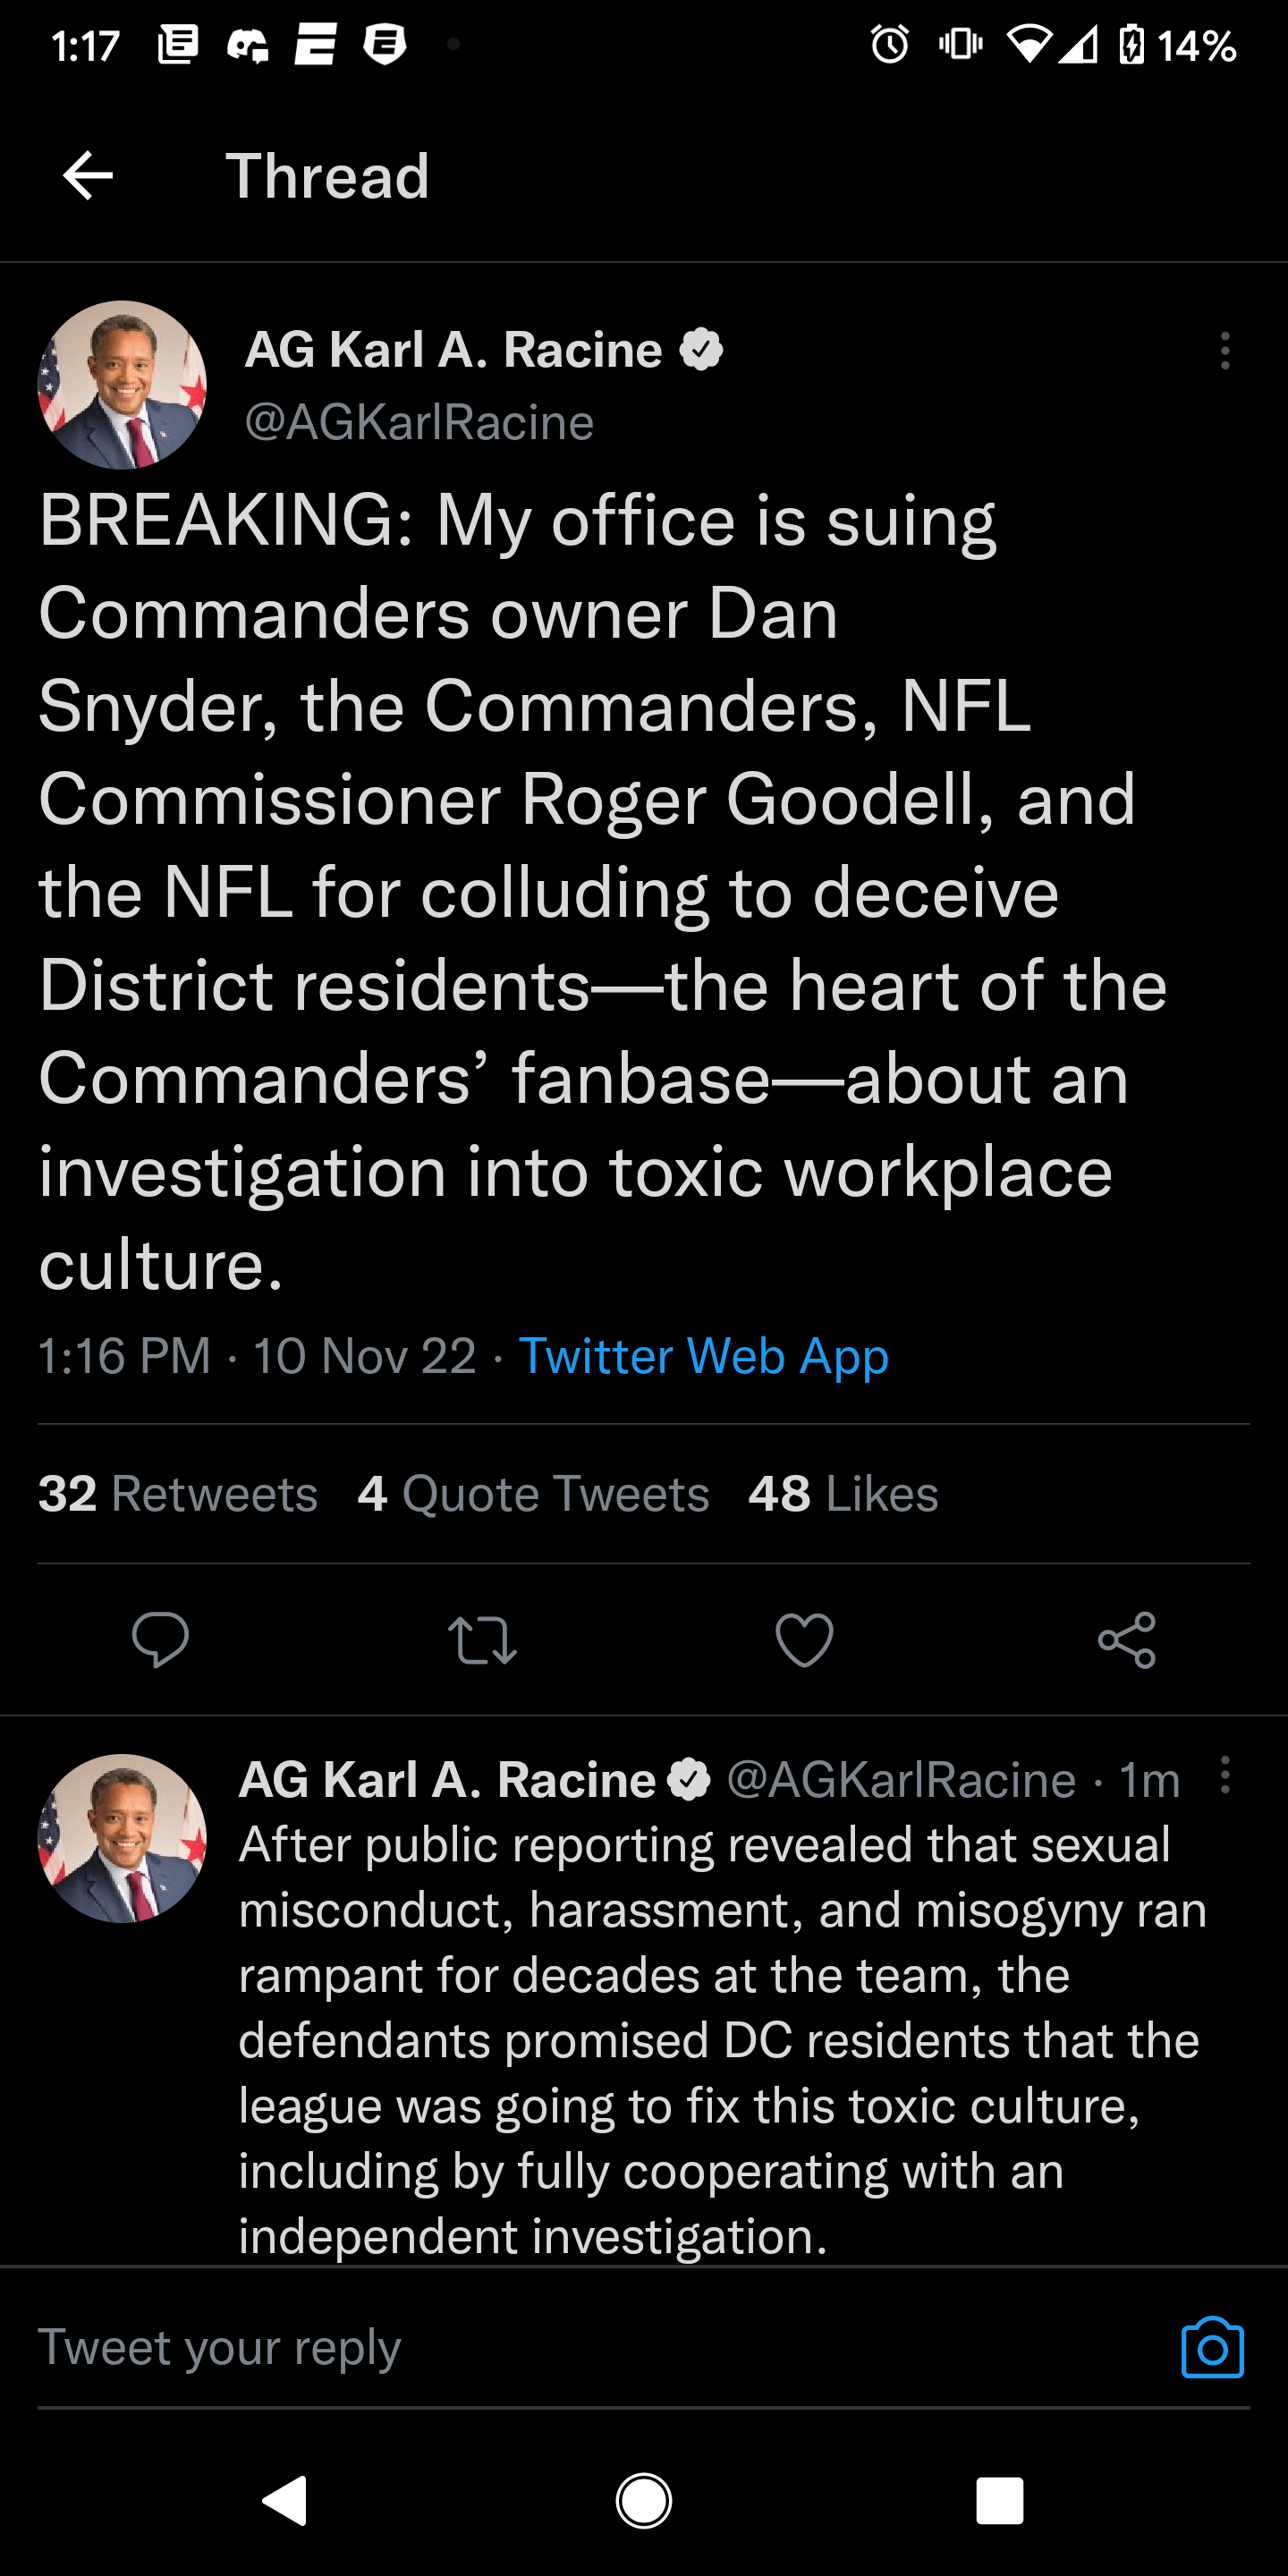Open the Twitter Web App link
This screenshot has height=2576, width=1288.
pyautogui.click(x=703, y=1356)
